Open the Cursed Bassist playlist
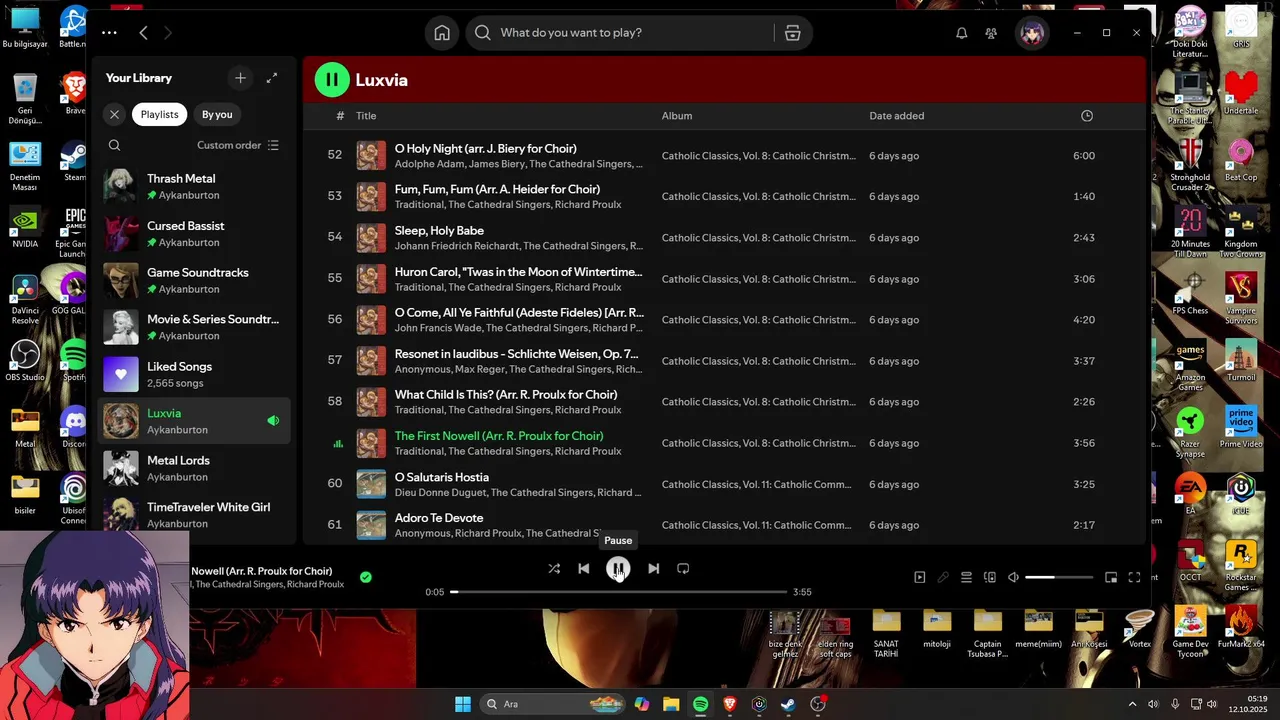This screenshot has width=1280, height=720. coord(194,234)
